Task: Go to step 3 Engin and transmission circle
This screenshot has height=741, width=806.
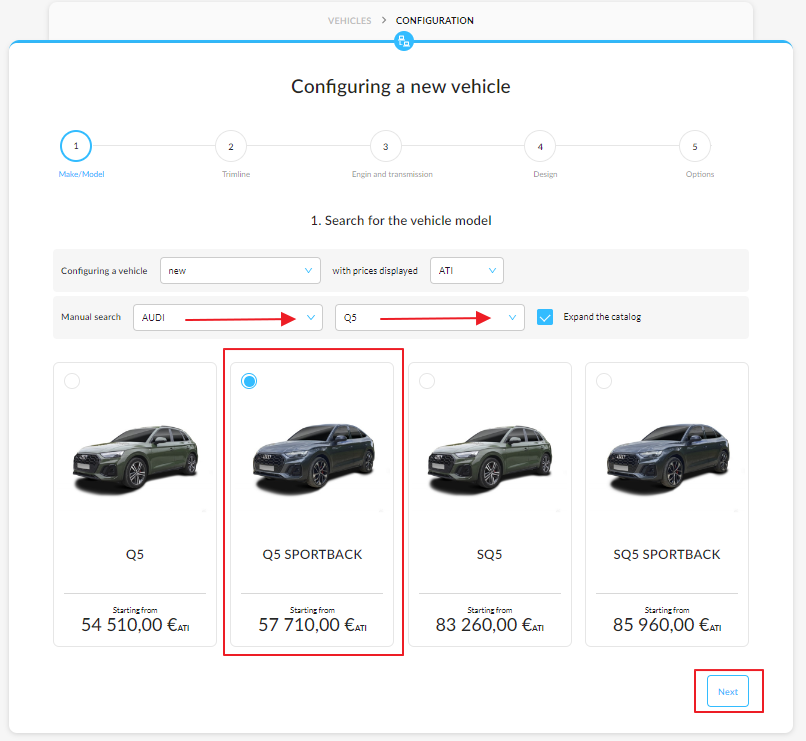Action: 386,146
